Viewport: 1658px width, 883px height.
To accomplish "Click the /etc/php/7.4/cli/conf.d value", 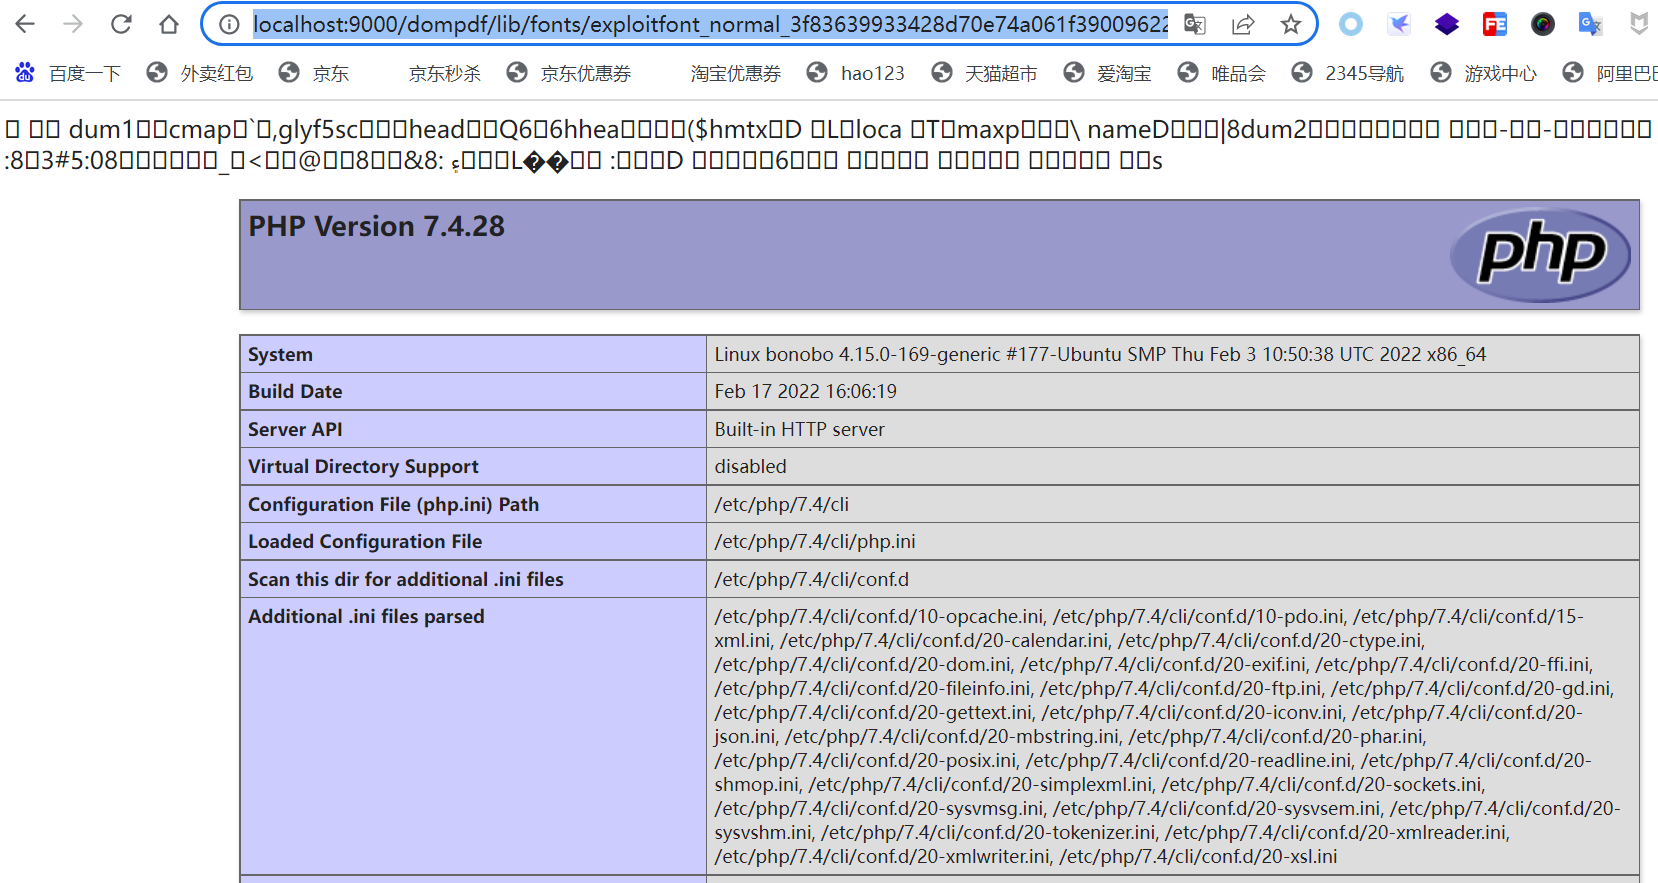I will point(811,579).
